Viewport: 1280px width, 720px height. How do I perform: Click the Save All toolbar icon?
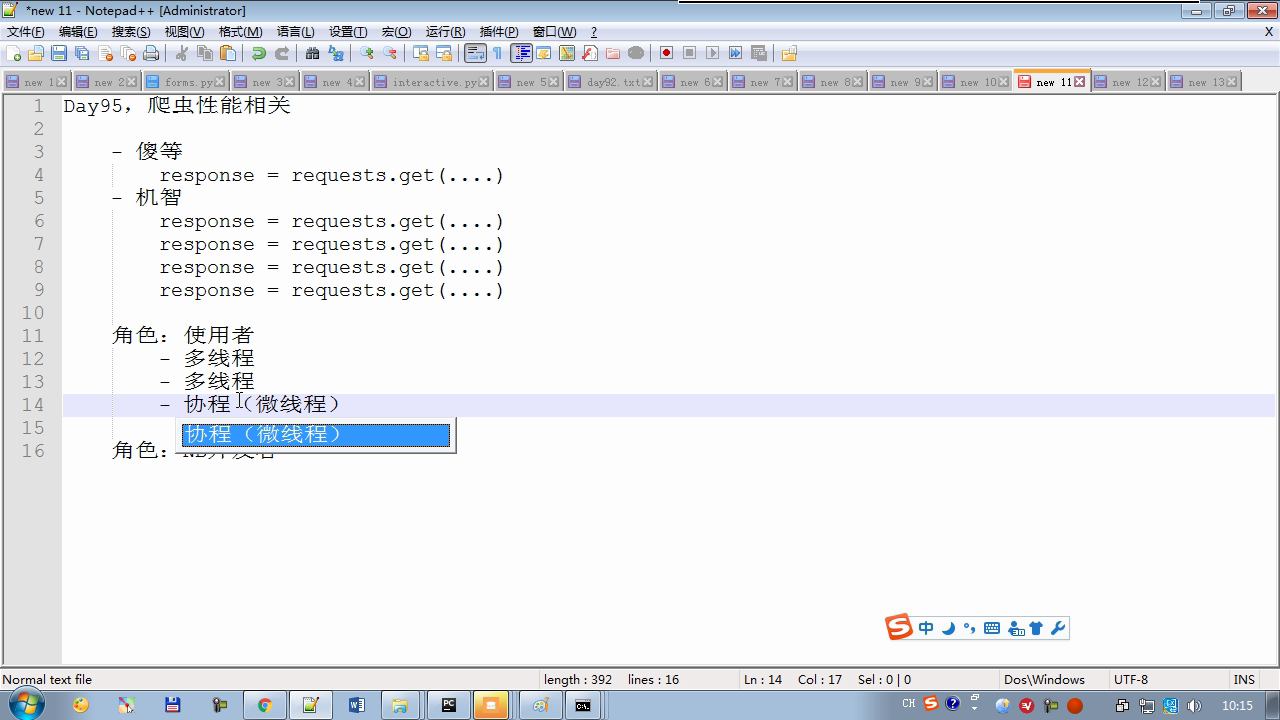coord(82,53)
